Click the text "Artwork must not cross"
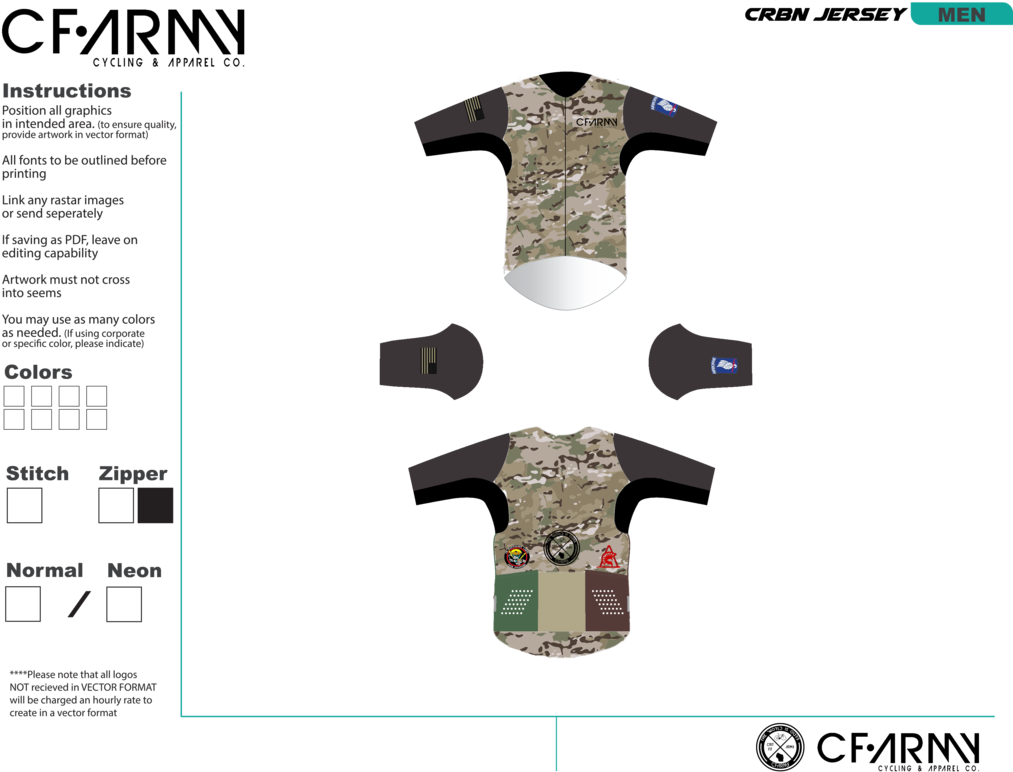1013x772 pixels. tap(66, 280)
